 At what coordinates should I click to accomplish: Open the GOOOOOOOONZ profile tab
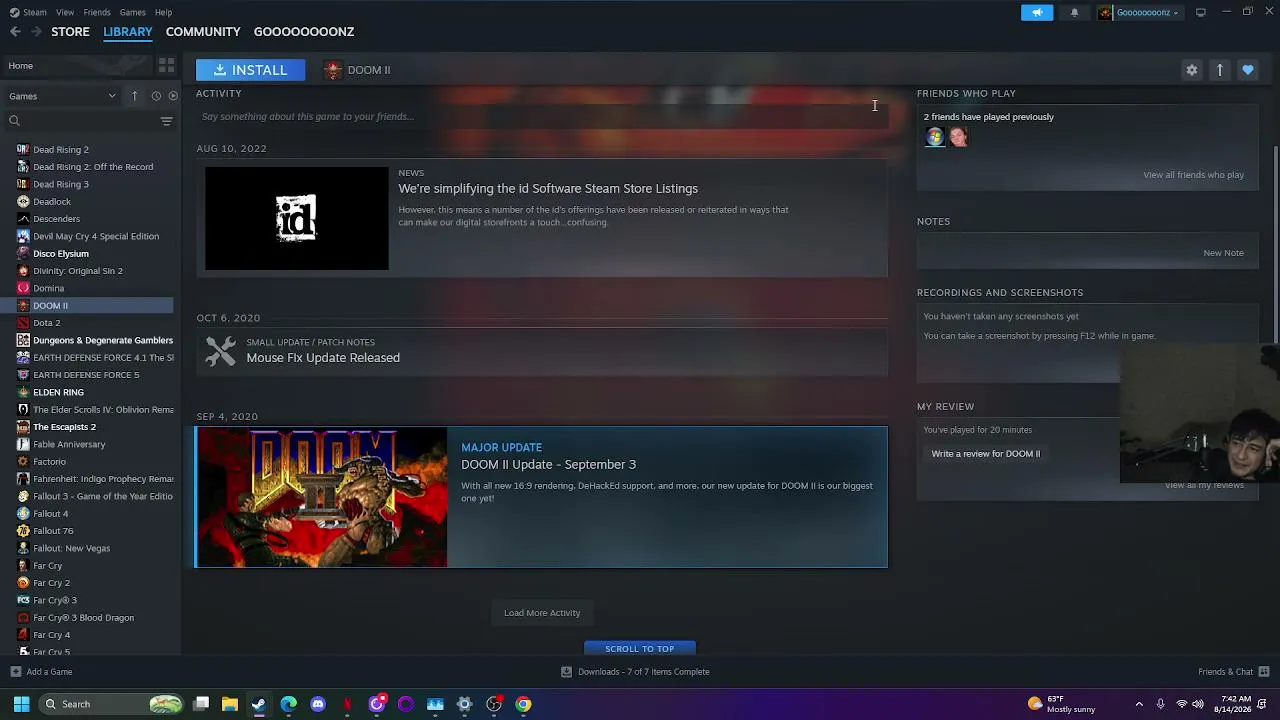pos(304,32)
